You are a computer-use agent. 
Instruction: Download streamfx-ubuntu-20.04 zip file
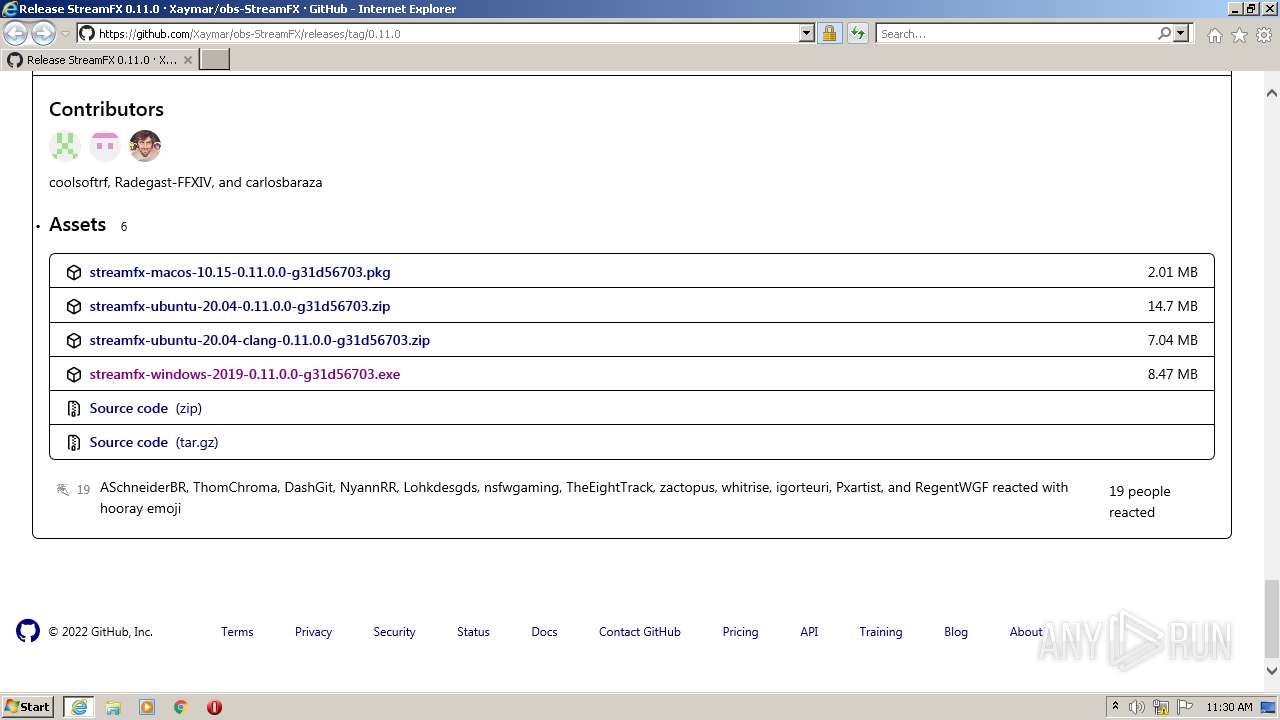240,306
